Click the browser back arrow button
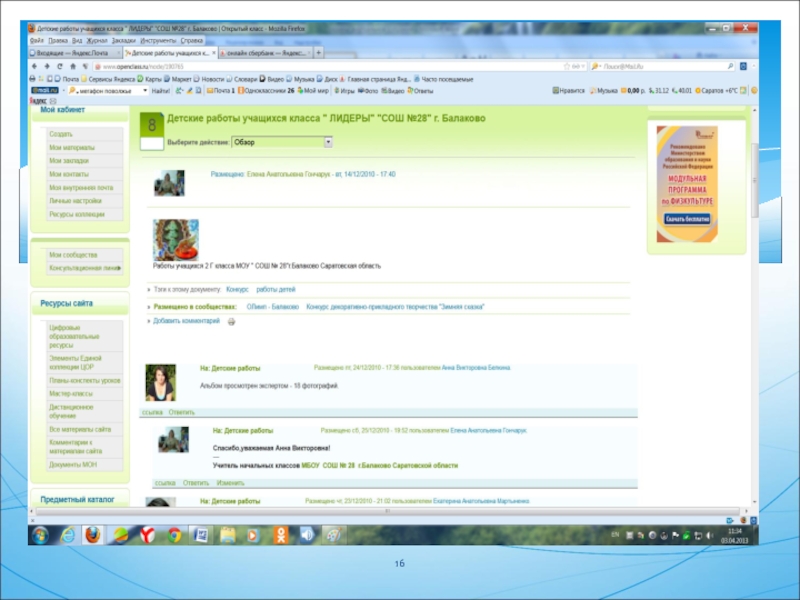The height and width of the screenshot is (600, 800). tap(35, 65)
